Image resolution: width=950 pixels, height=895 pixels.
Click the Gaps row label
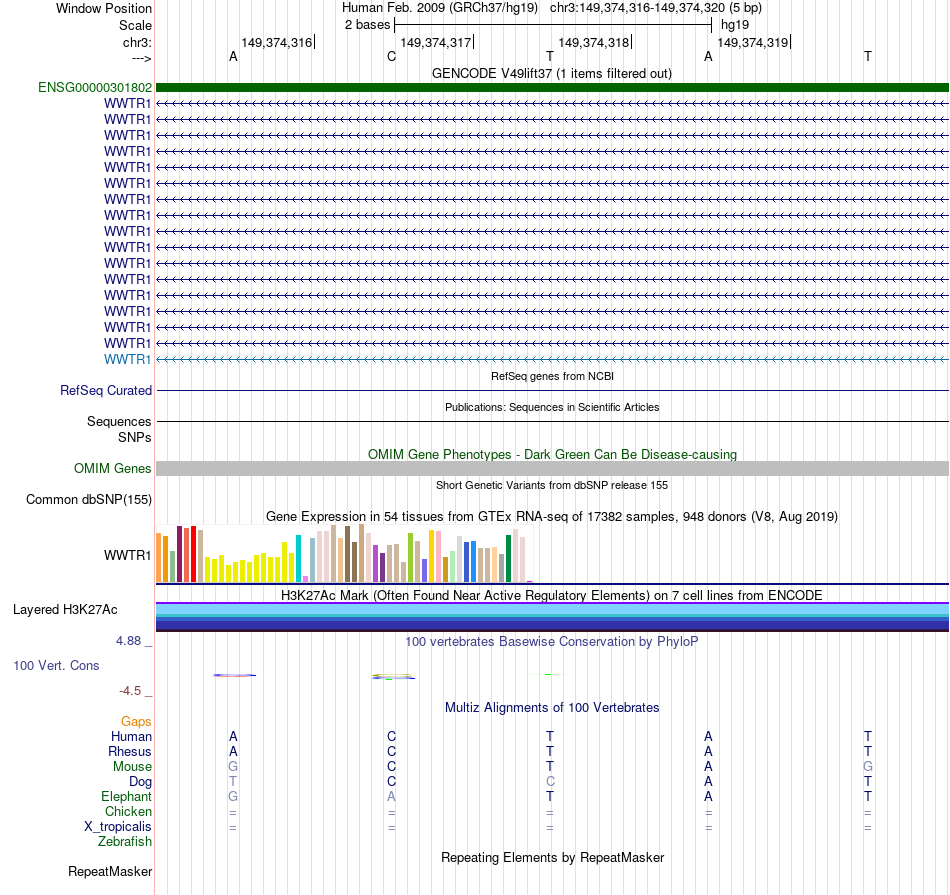pyautogui.click(x=136, y=721)
